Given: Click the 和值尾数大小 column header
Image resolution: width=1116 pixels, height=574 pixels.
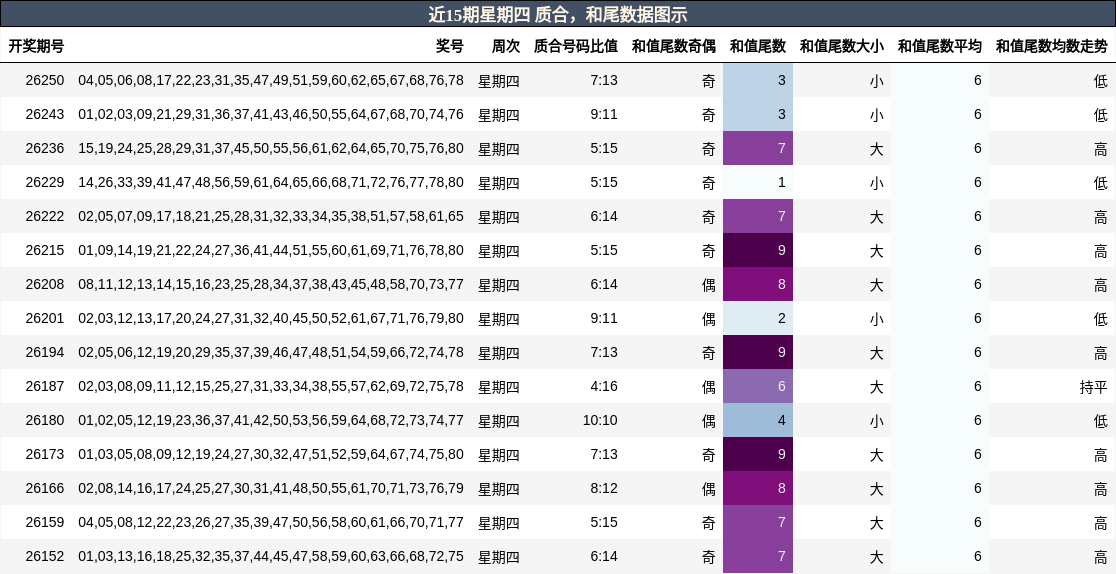Looking at the screenshot, I should click(841, 46).
